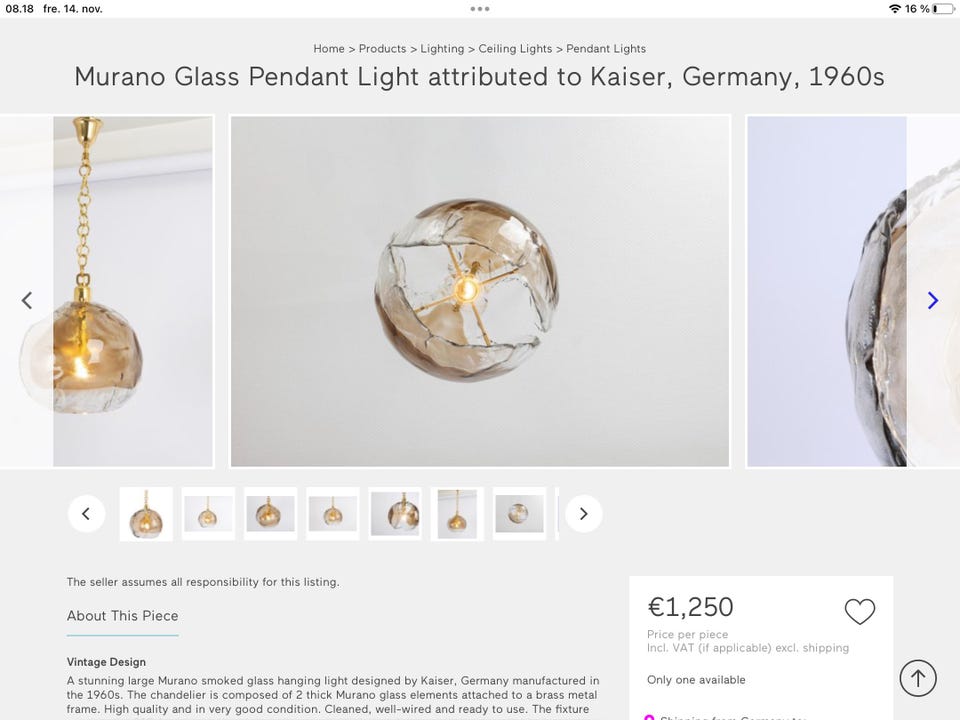Select the fifth pendant light thumbnail
The width and height of the screenshot is (960, 720).
pyautogui.click(x=395, y=513)
